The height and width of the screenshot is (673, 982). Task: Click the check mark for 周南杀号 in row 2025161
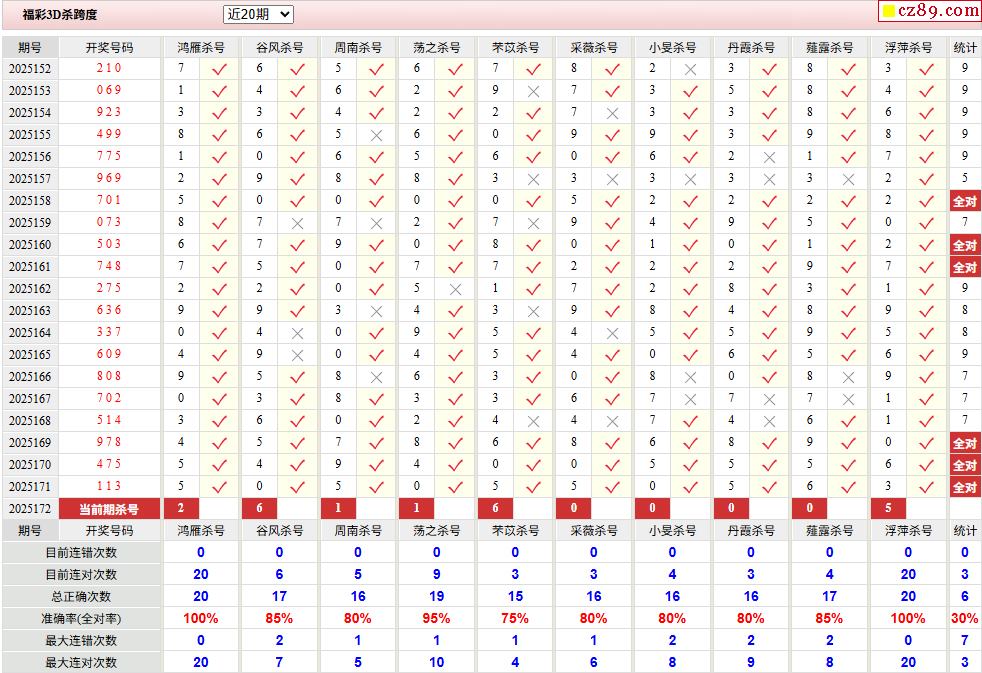click(376, 268)
